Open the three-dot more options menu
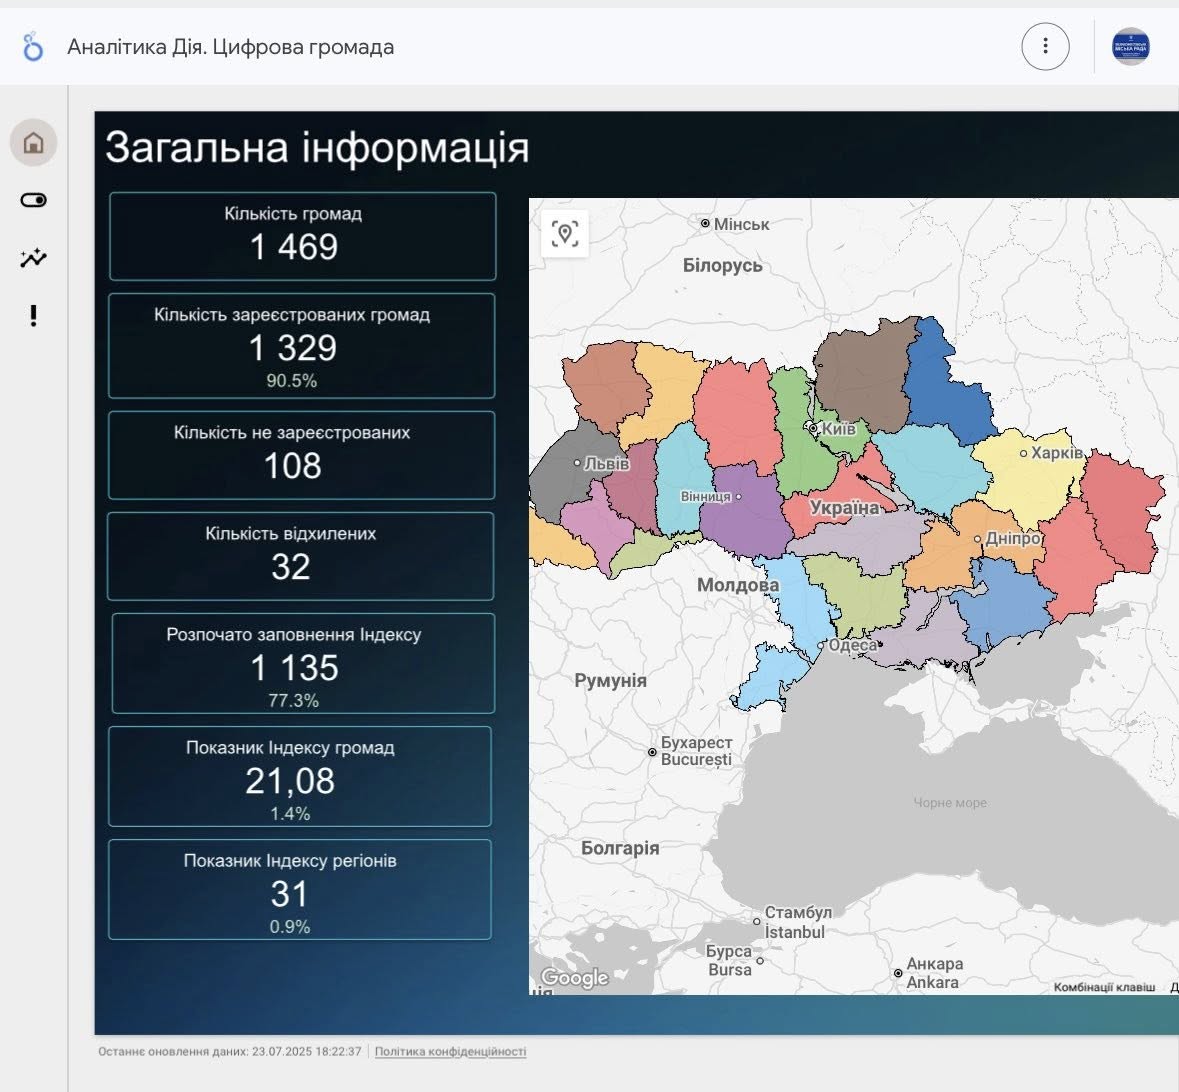This screenshot has width=1179, height=1092. (1045, 46)
